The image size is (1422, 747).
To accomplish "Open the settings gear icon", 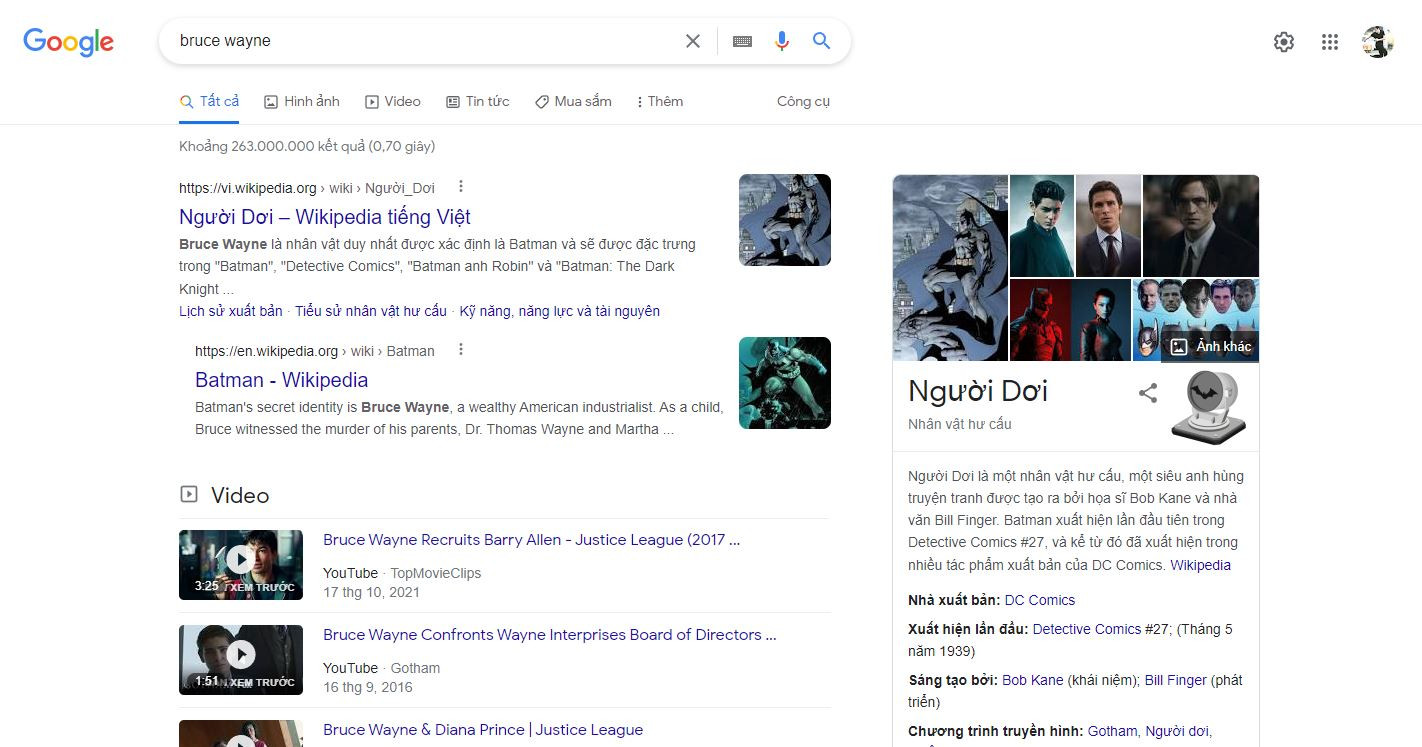I will [1284, 42].
